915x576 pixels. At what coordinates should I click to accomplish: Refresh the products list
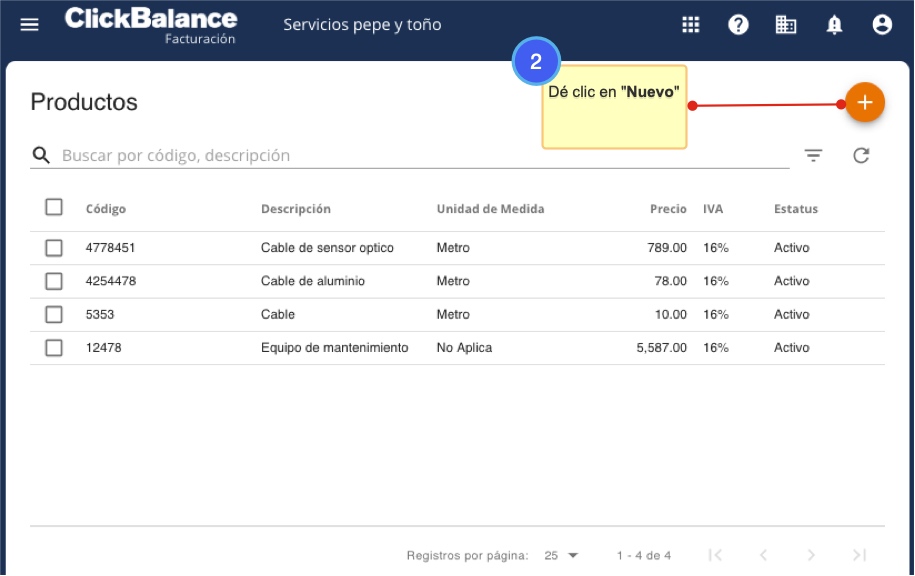coord(861,155)
